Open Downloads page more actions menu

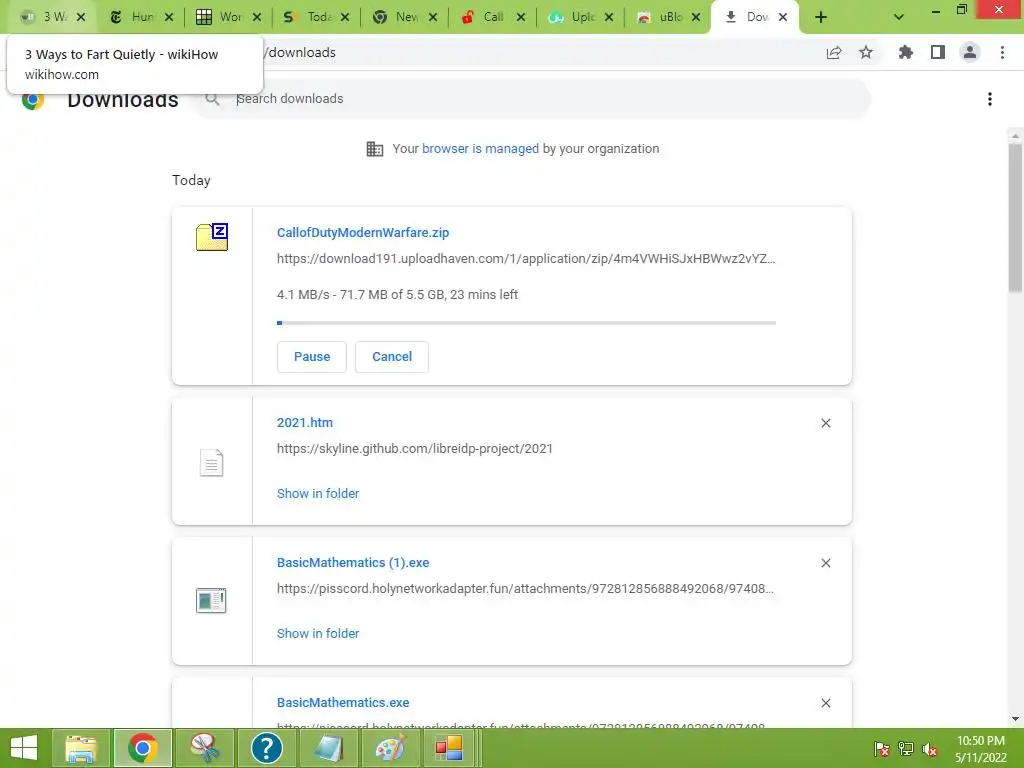[990, 99]
